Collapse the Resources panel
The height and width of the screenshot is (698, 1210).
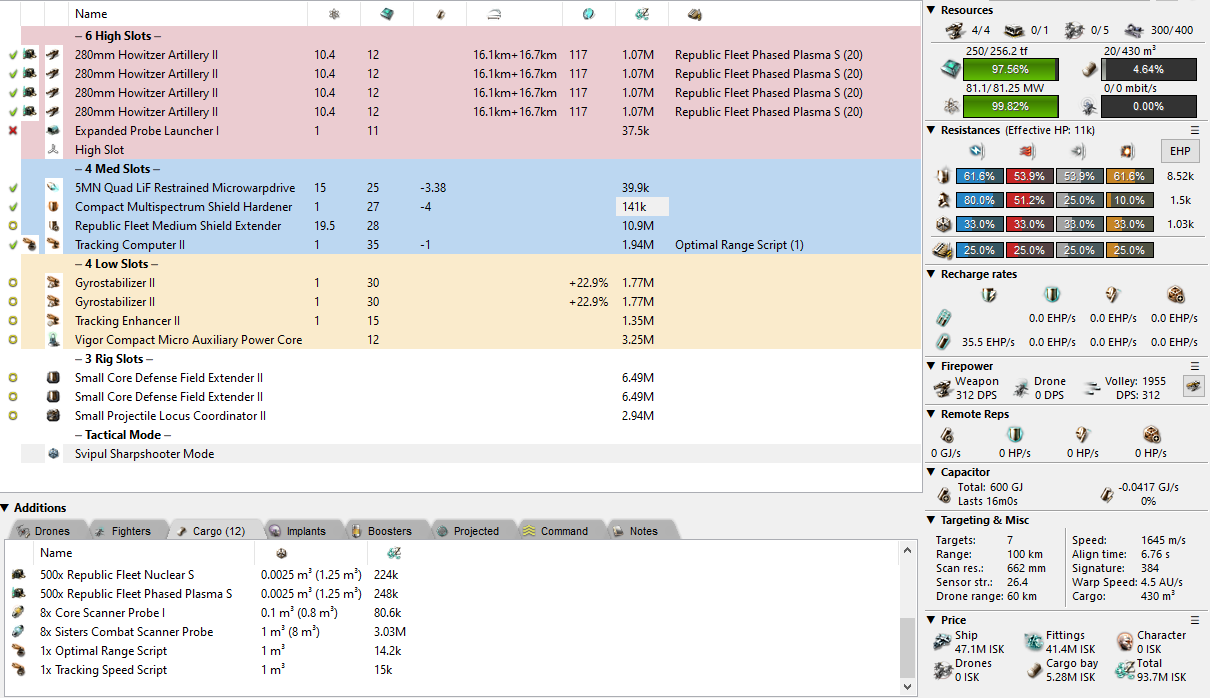tap(932, 10)
